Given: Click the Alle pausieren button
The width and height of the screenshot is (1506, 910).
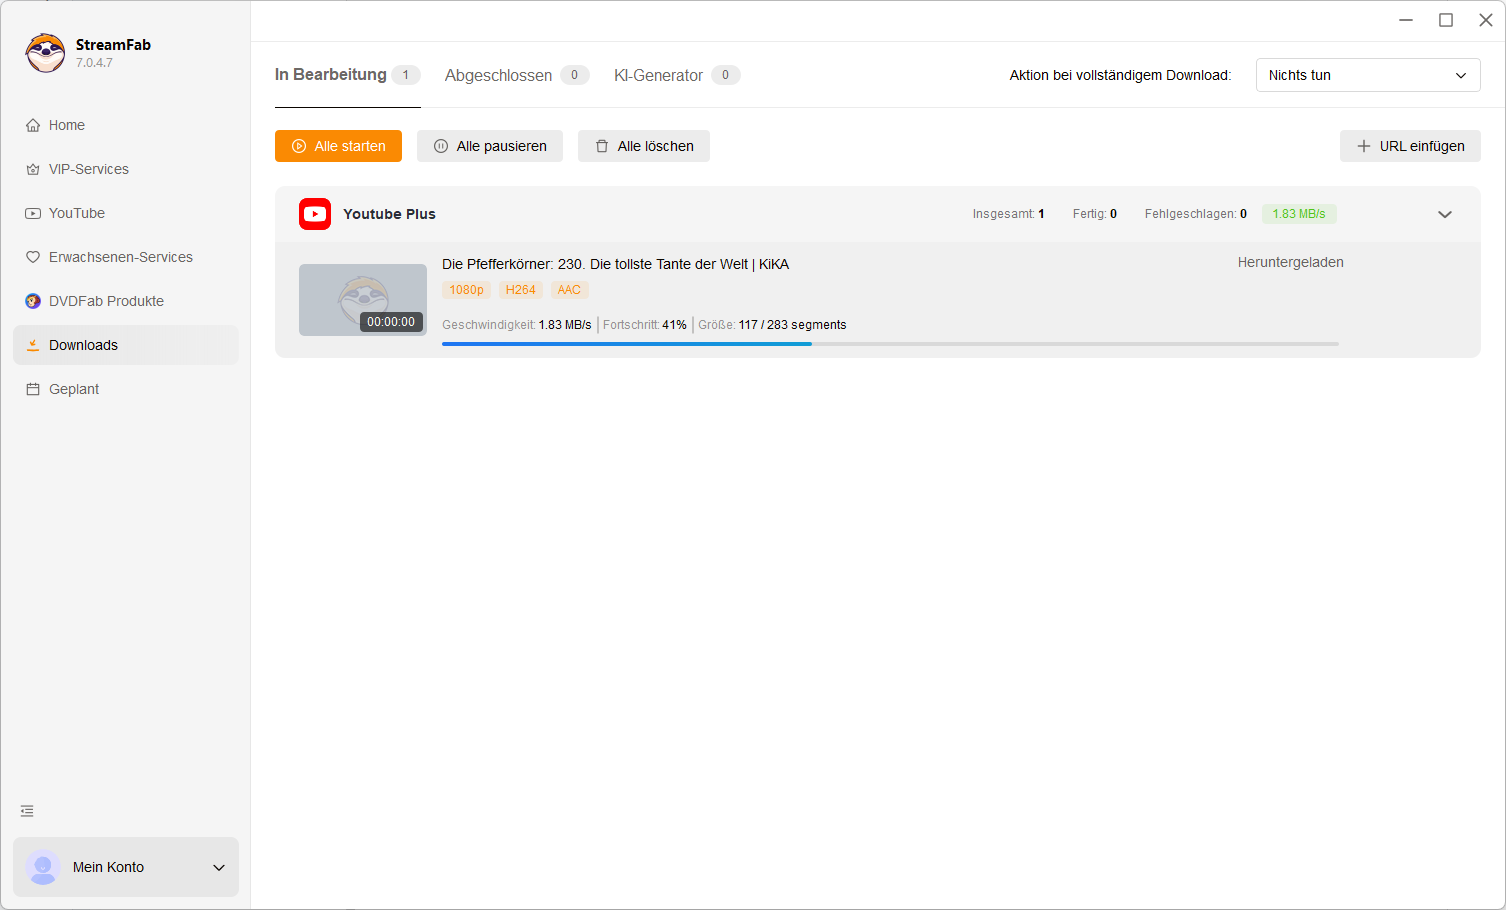Looking at the screenshot, I should pos(490,146).
